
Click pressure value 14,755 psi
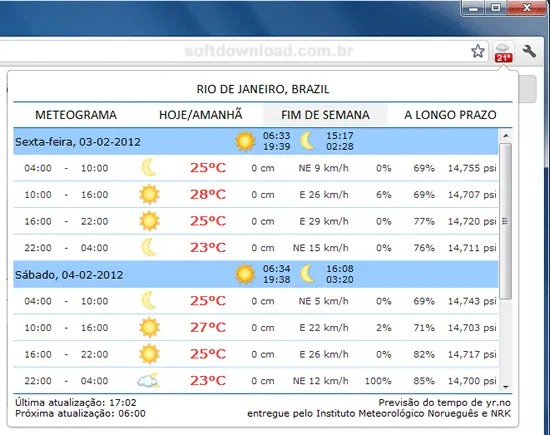(472, 168)
